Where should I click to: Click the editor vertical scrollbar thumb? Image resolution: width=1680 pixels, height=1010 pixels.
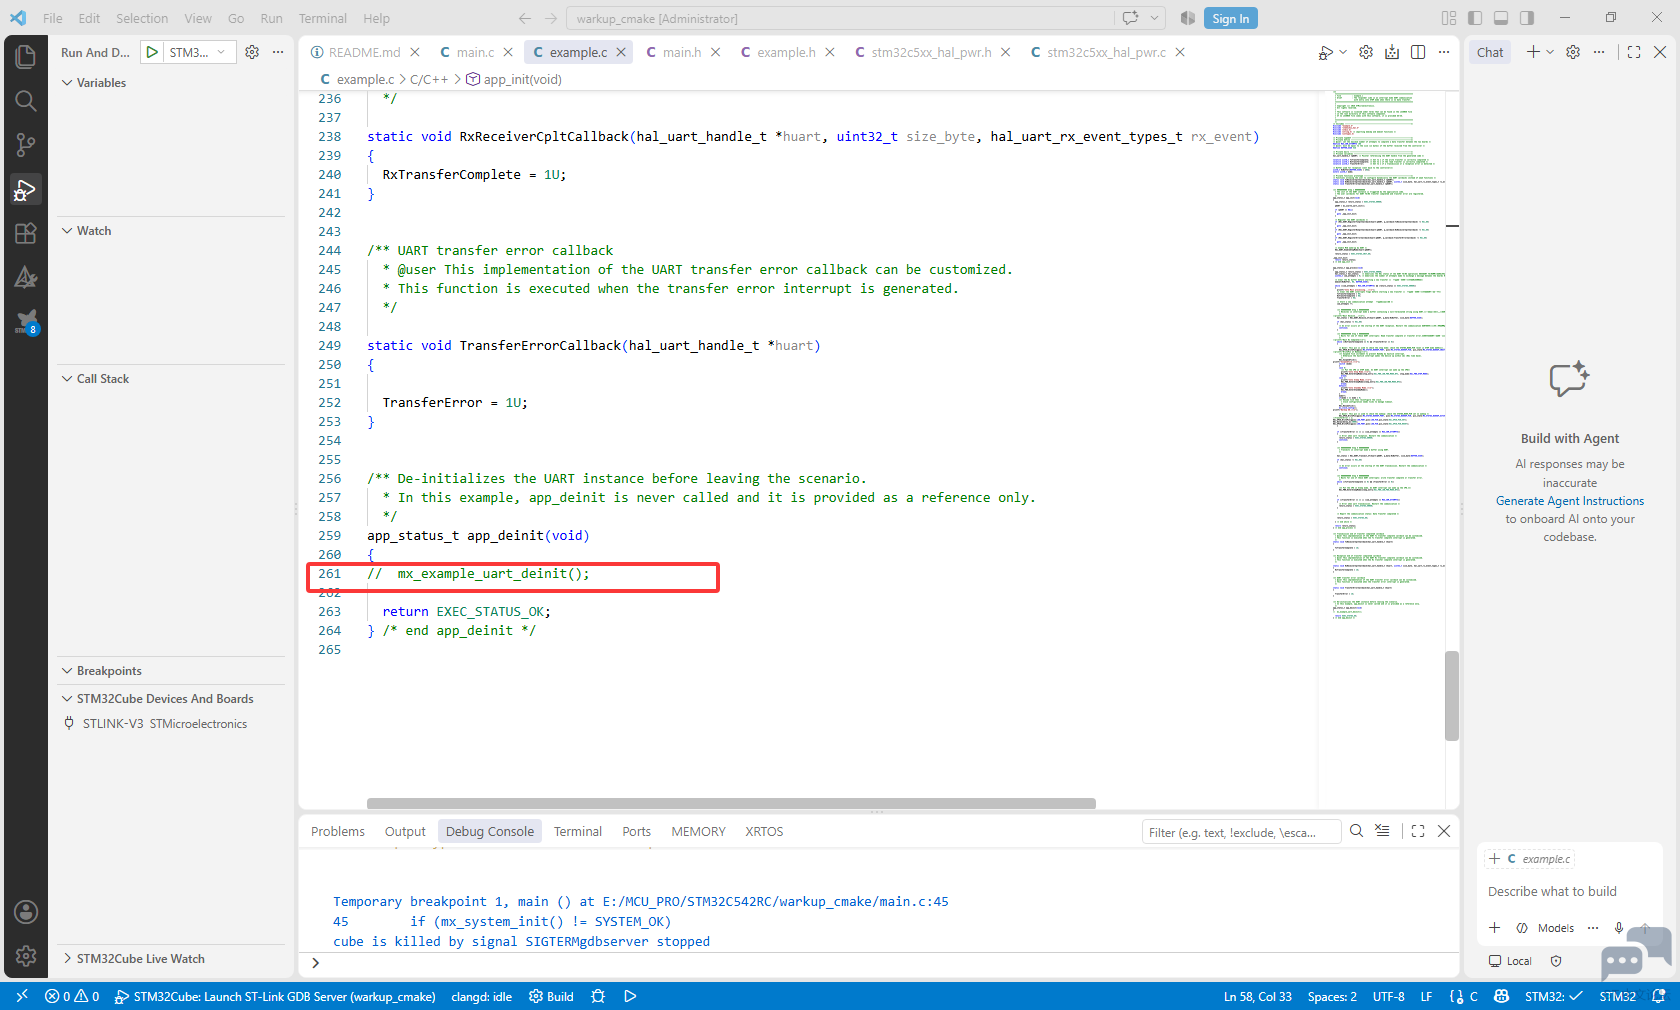(x=1452, y=696)
